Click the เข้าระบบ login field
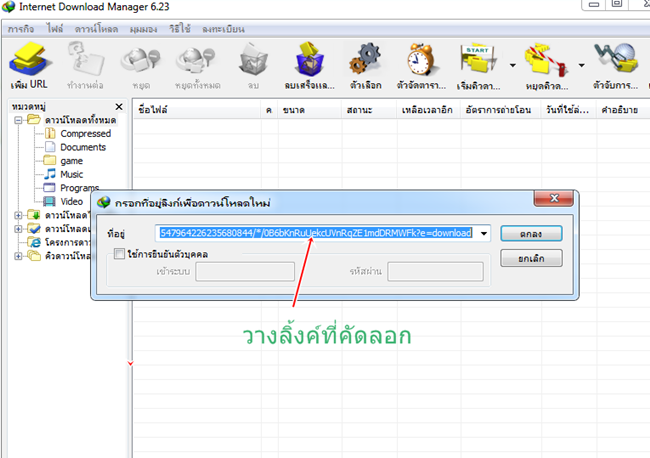This screenshot has height=458, width=650. [x=245, y=271]
